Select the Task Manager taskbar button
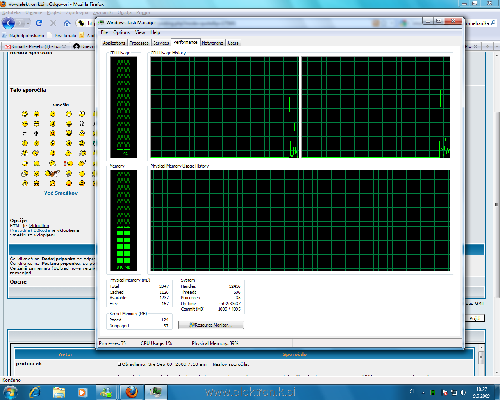The image size is (500, 400). pos(155,392)
